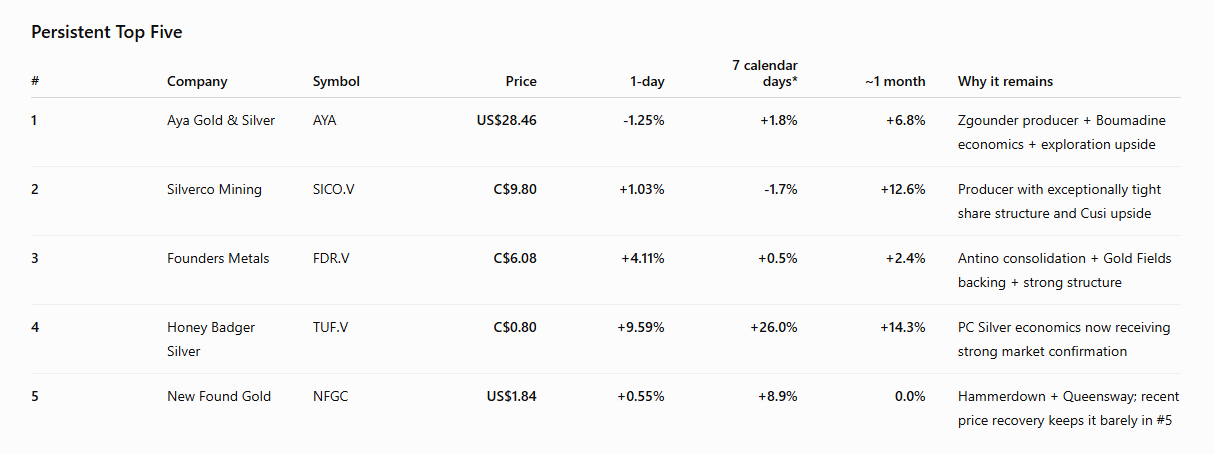Screen dimensions: 1215x454
Task: Select the Symbol column header
Action: coord(336,82)
